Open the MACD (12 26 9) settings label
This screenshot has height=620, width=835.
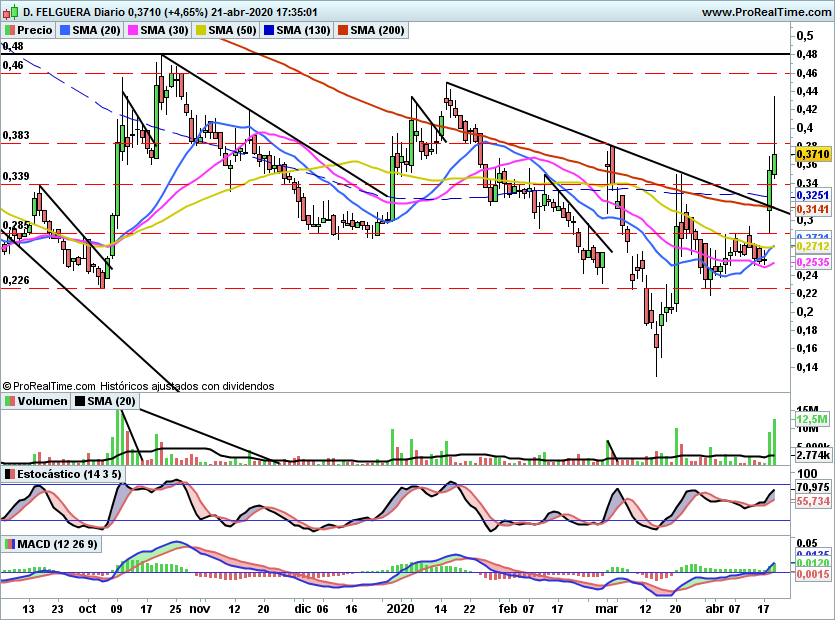[58, 544]
